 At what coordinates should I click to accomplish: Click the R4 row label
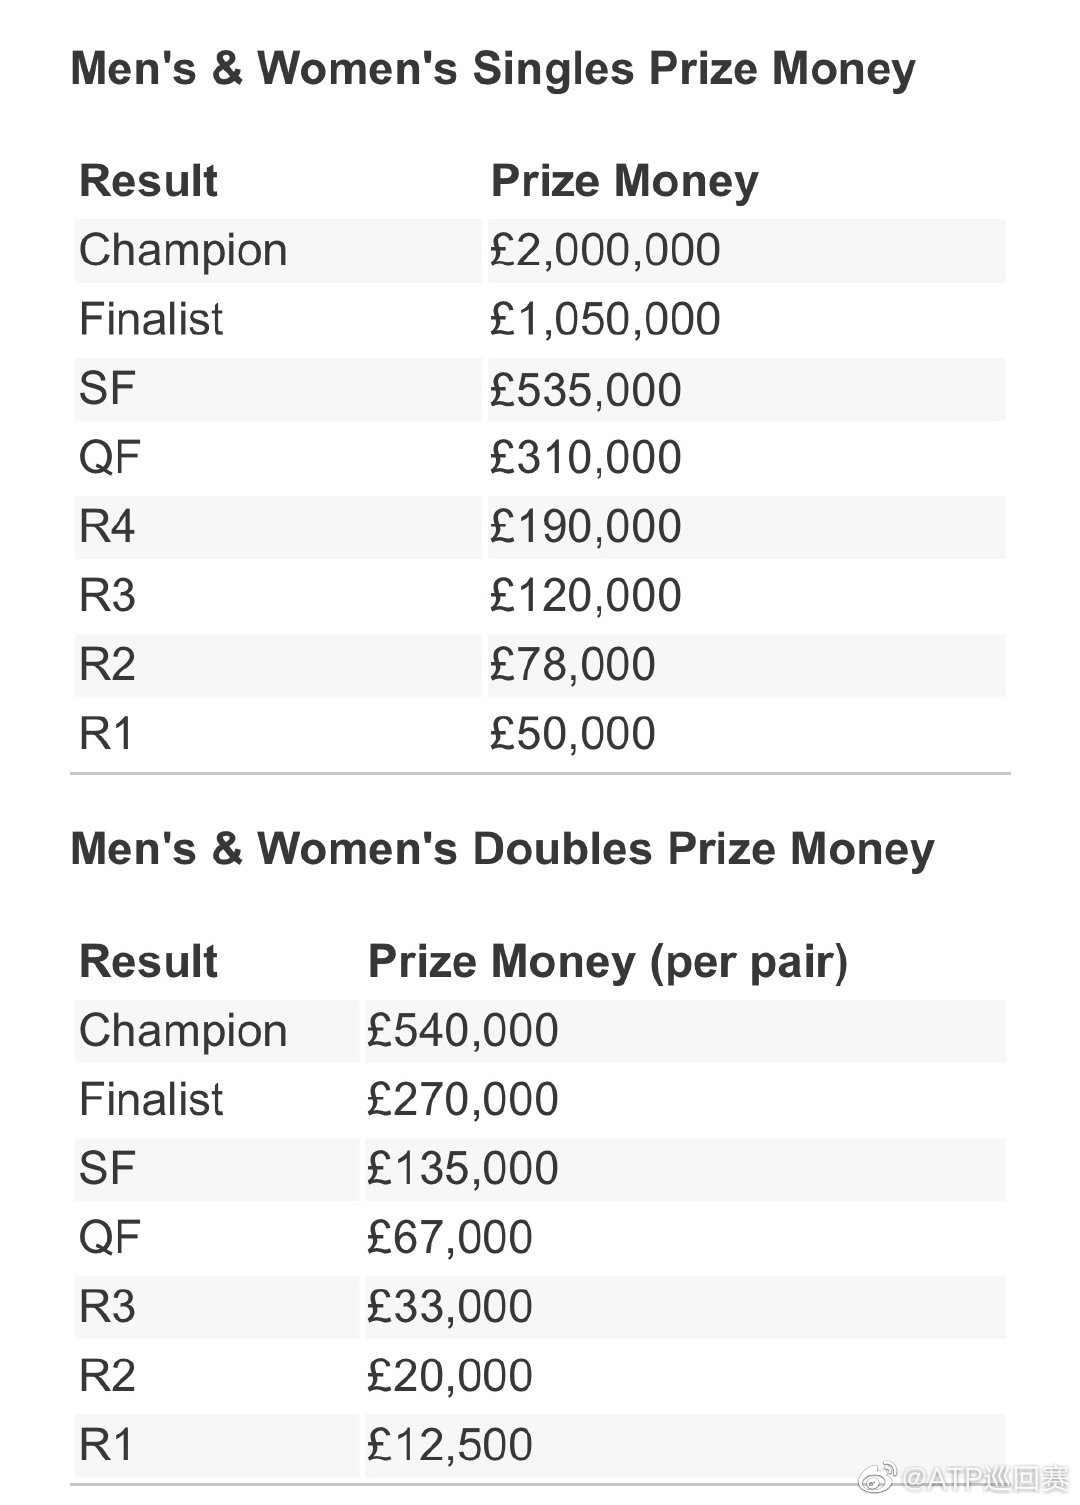[107, 527]
